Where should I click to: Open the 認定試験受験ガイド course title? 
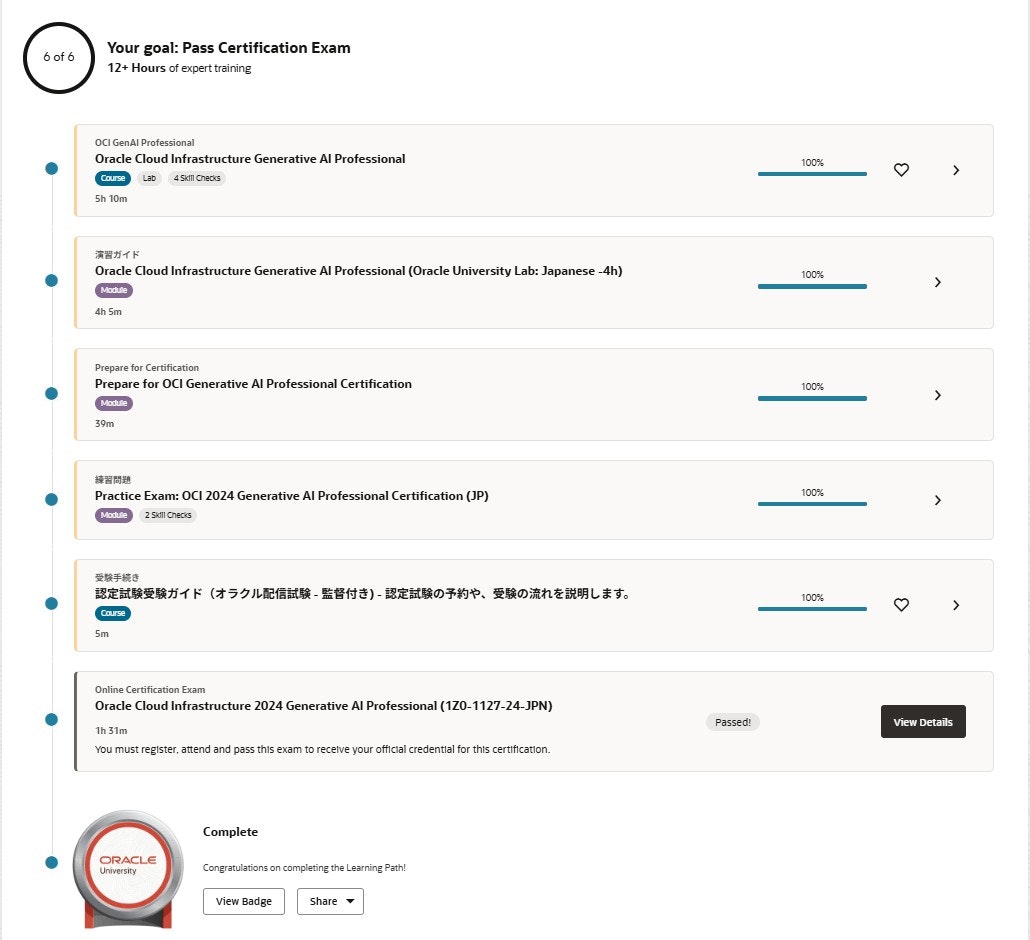(x=363, y=594)
